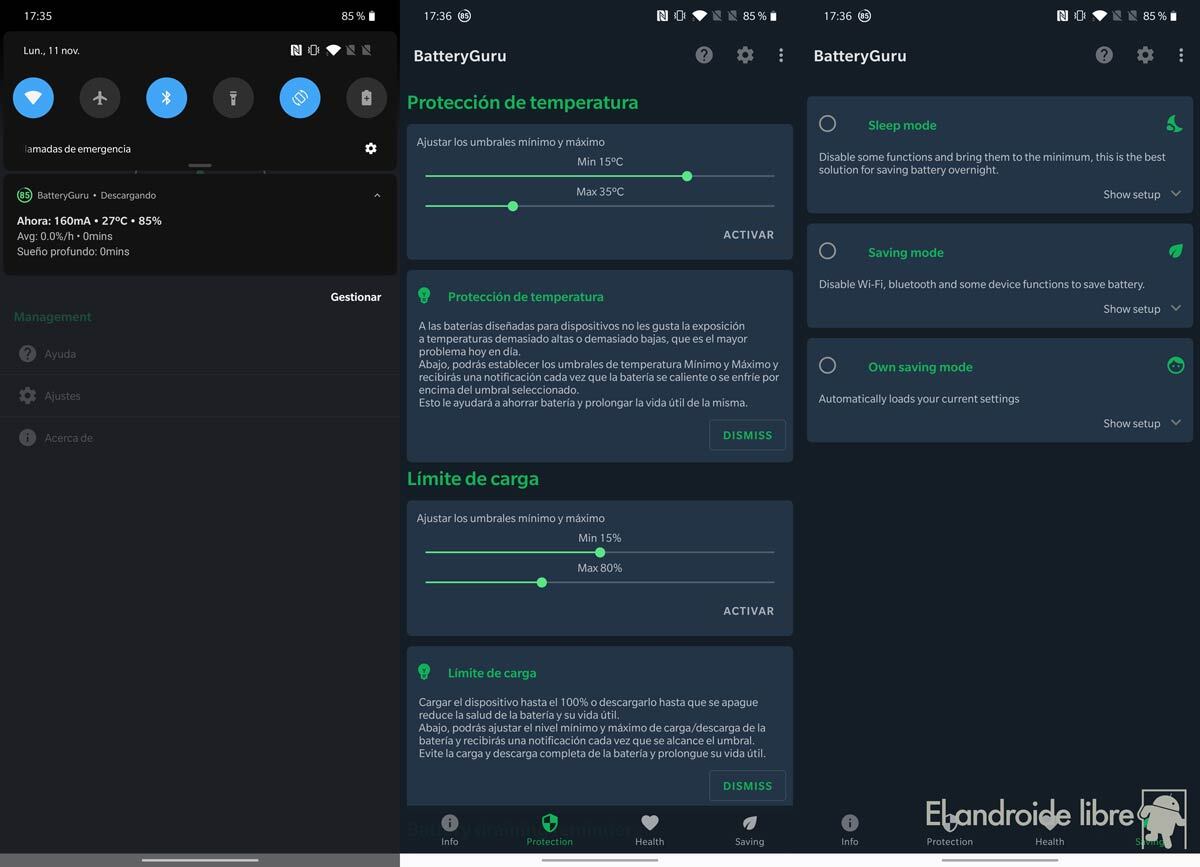Tap the Own saving mode title text
The height and width of the screenshot is (867, 1200).
[920, 367]
